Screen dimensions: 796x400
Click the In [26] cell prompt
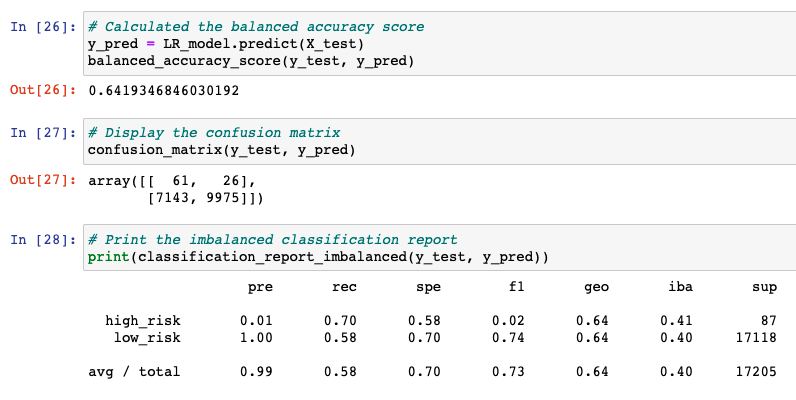point(43,27)
